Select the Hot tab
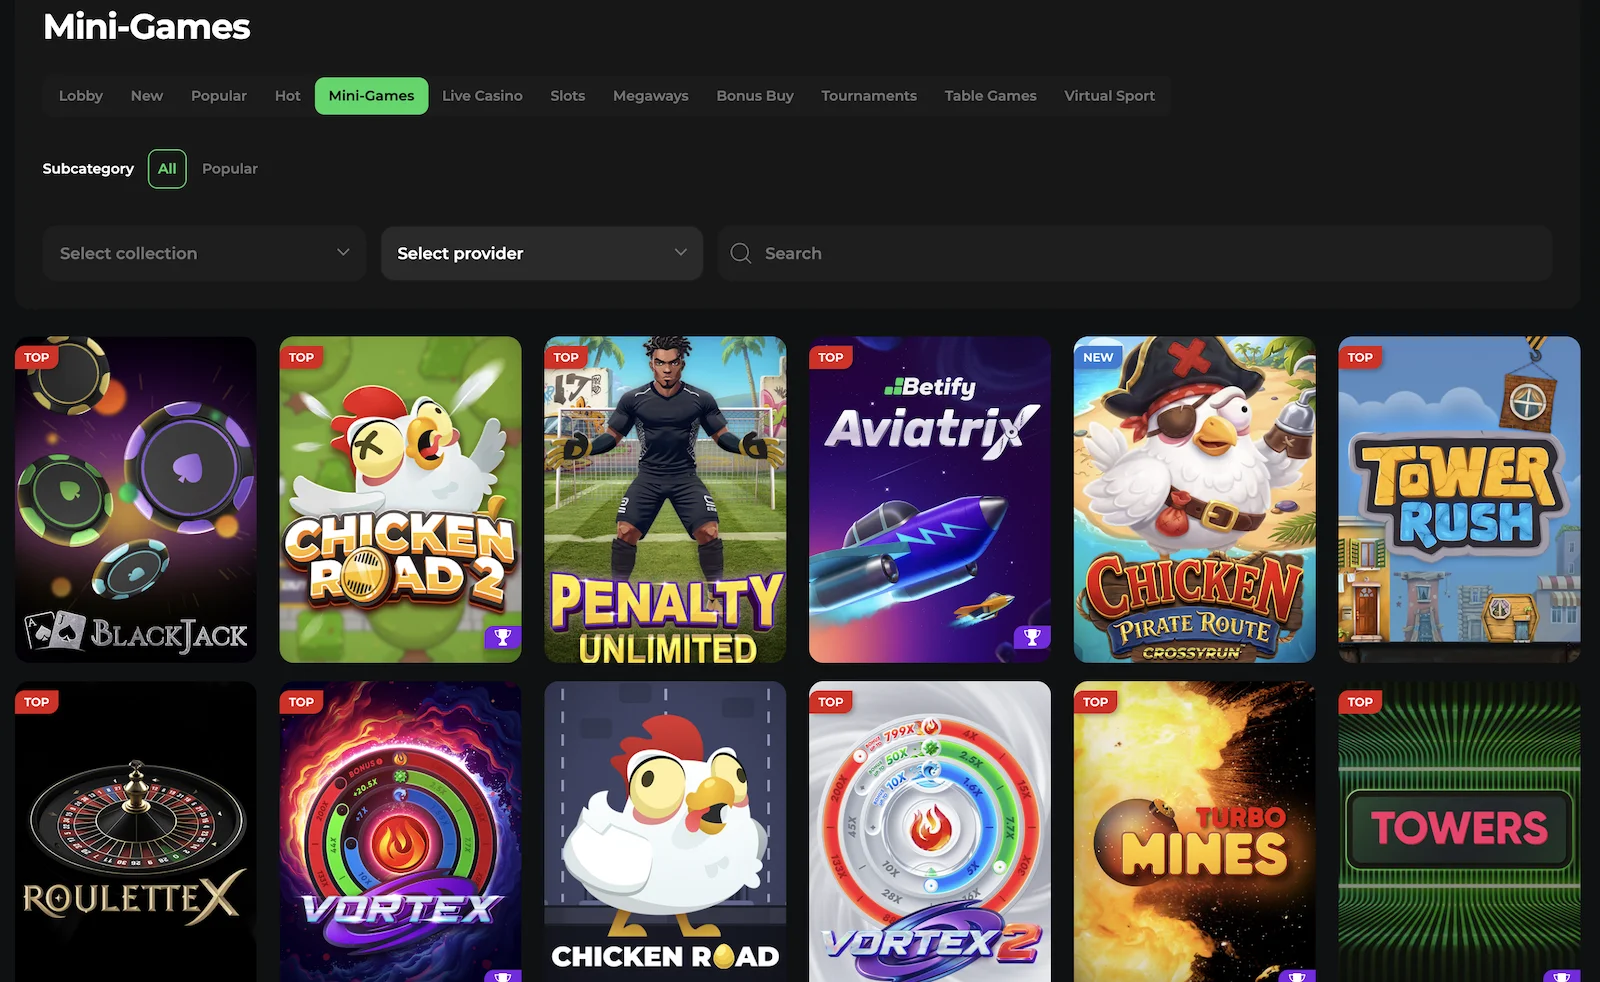The height and width of the screenshot is (982, 1600). point(288,96)
